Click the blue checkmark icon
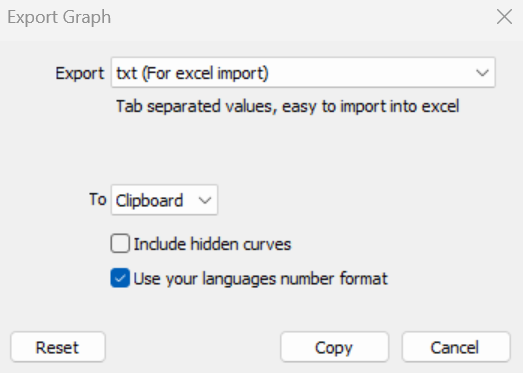Image resolution: width=523 pixels, height=373 pixels. [120, 278]
